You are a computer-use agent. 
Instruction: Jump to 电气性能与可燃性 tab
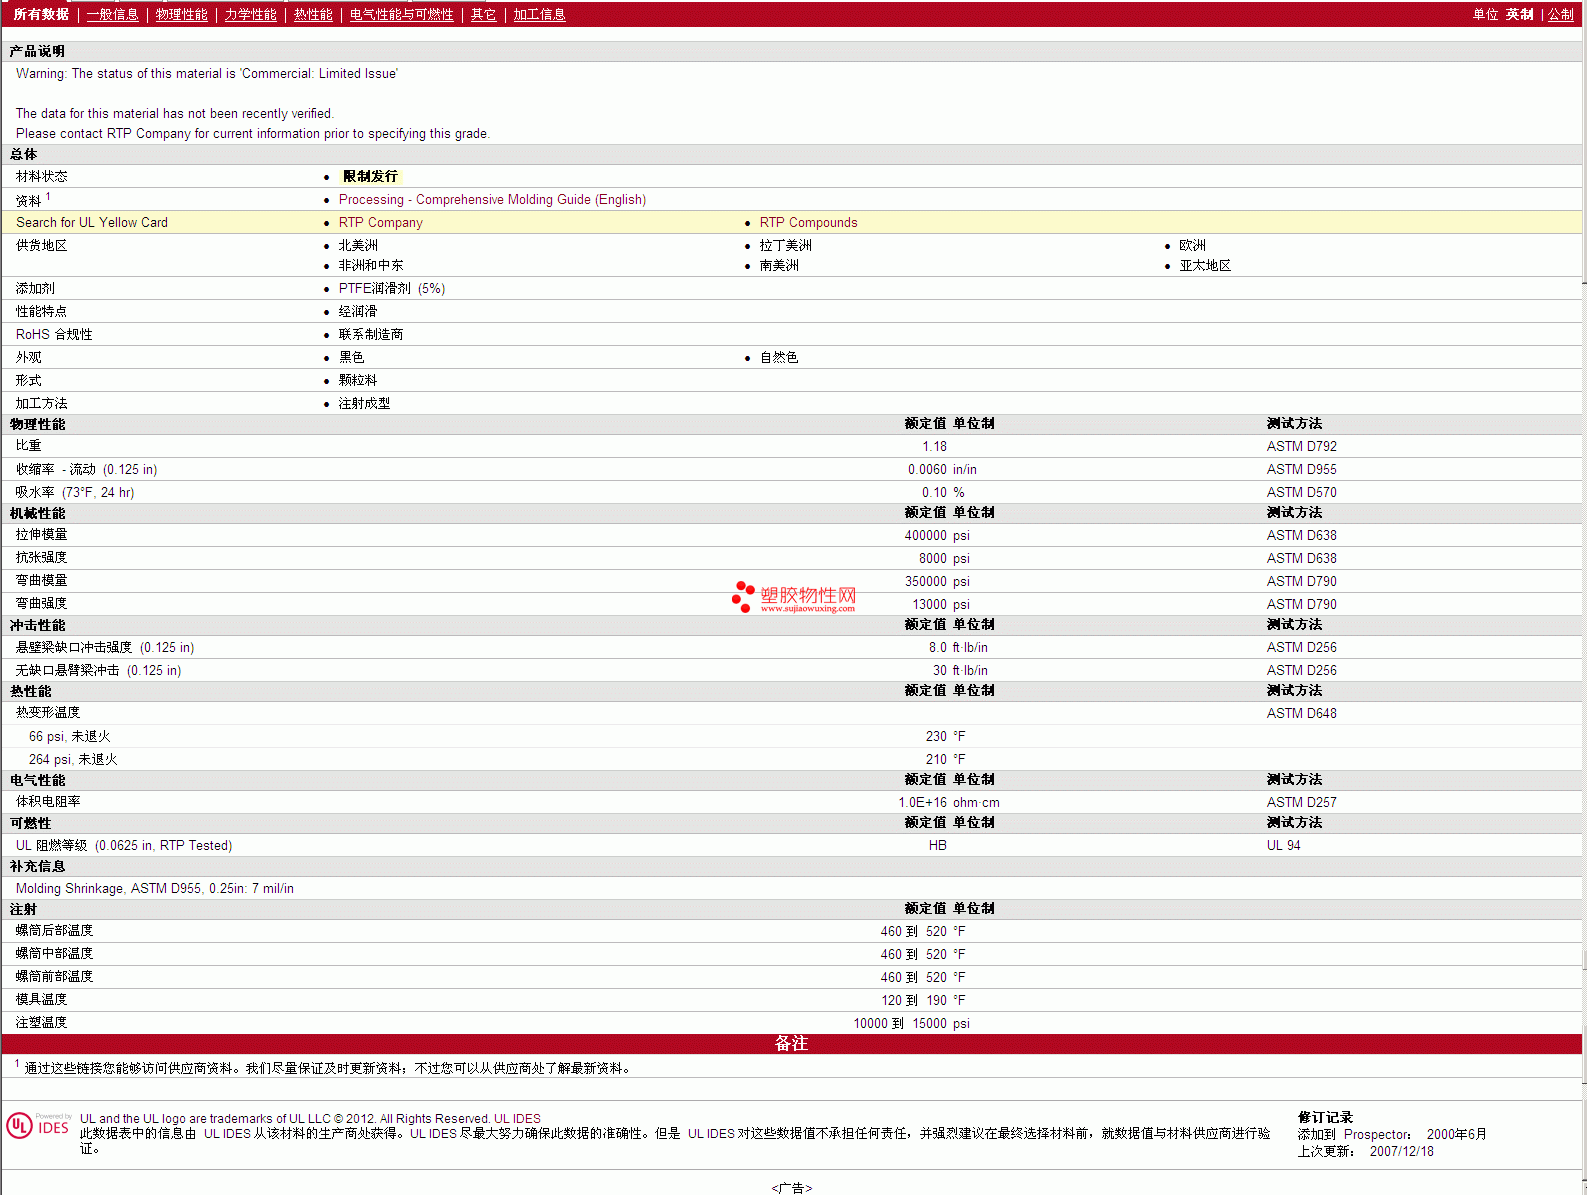click(x=401, y=14)
